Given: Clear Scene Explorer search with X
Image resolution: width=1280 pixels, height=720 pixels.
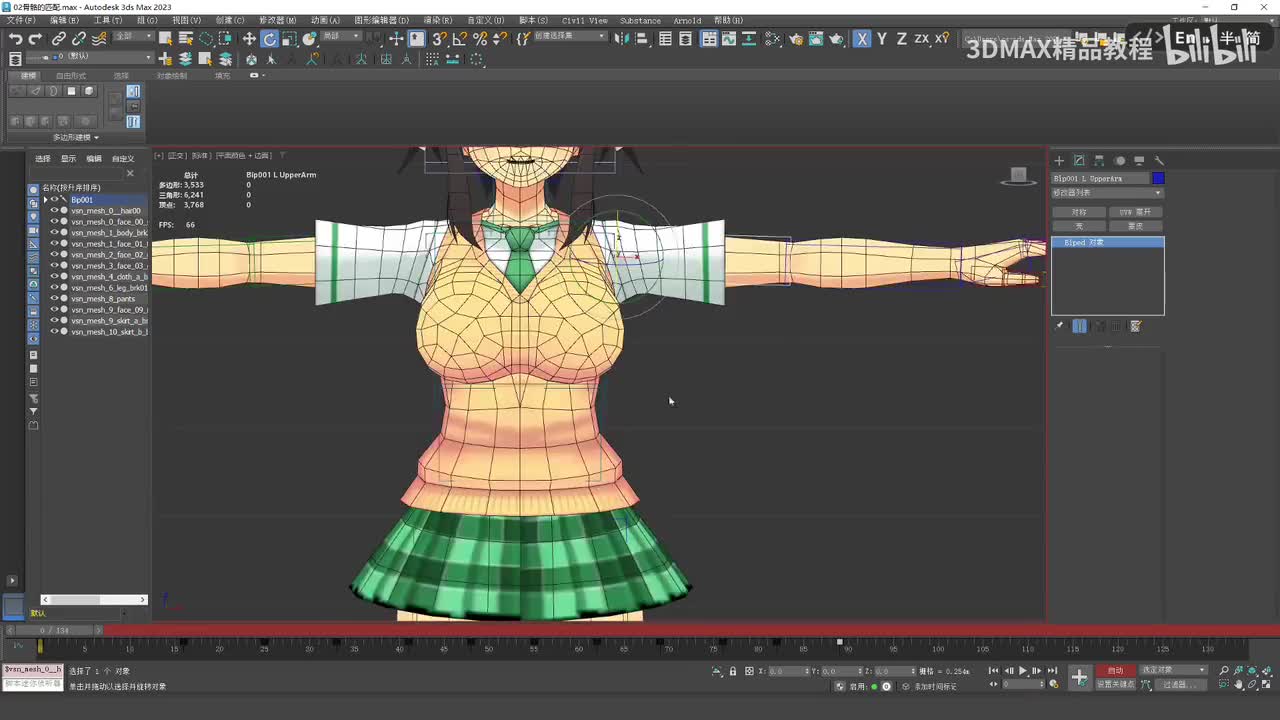Looking at the screenshot, I should pyautogui.click(x=130, y=173).
